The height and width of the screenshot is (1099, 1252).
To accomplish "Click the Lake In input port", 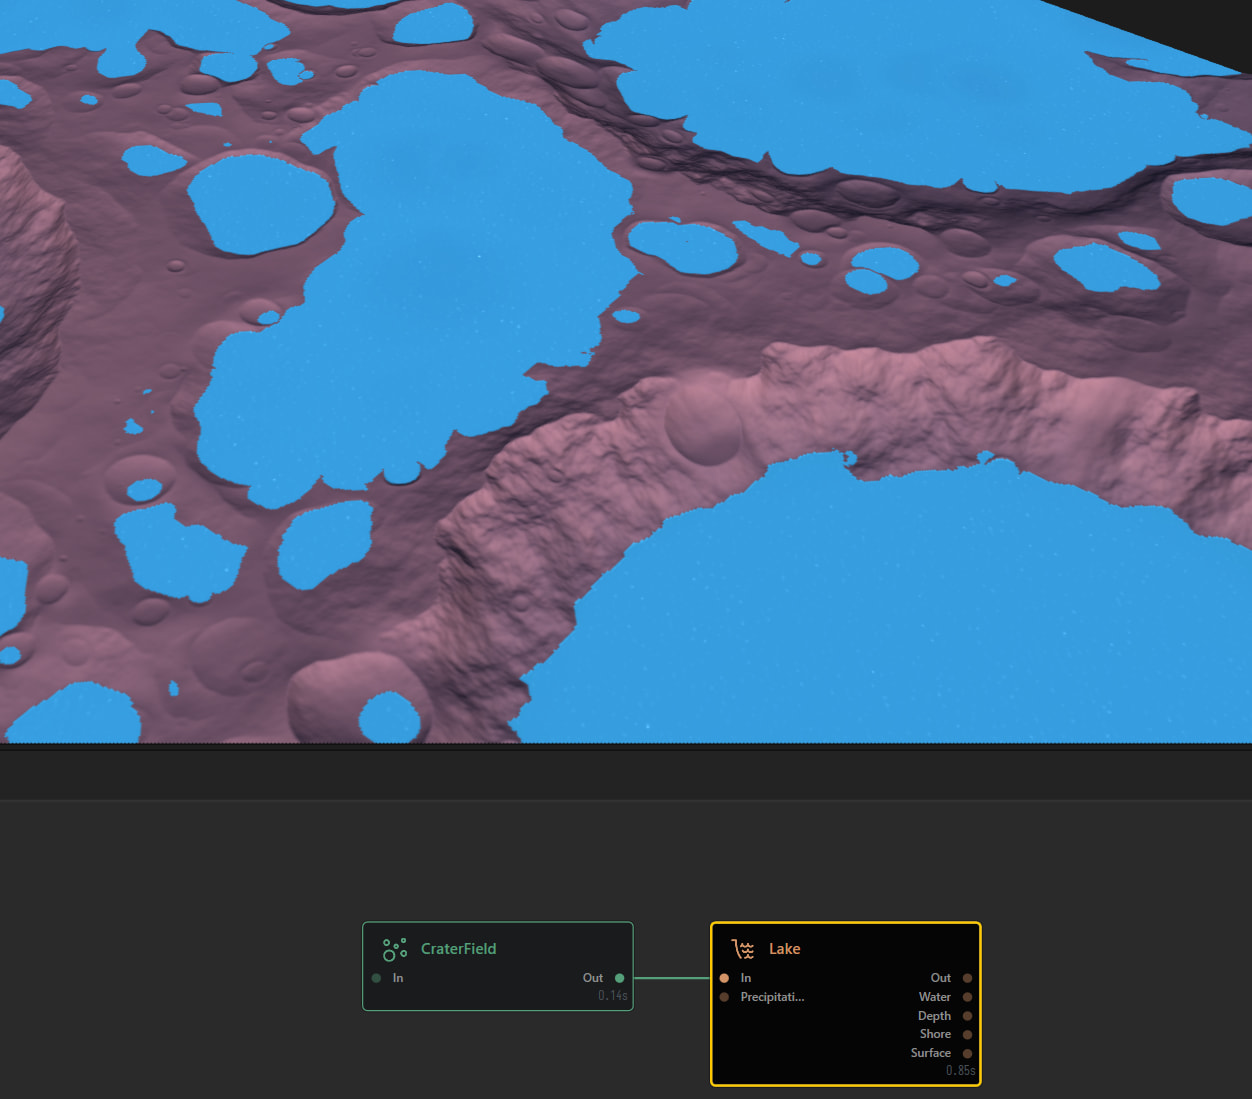I will click(724, 978).
